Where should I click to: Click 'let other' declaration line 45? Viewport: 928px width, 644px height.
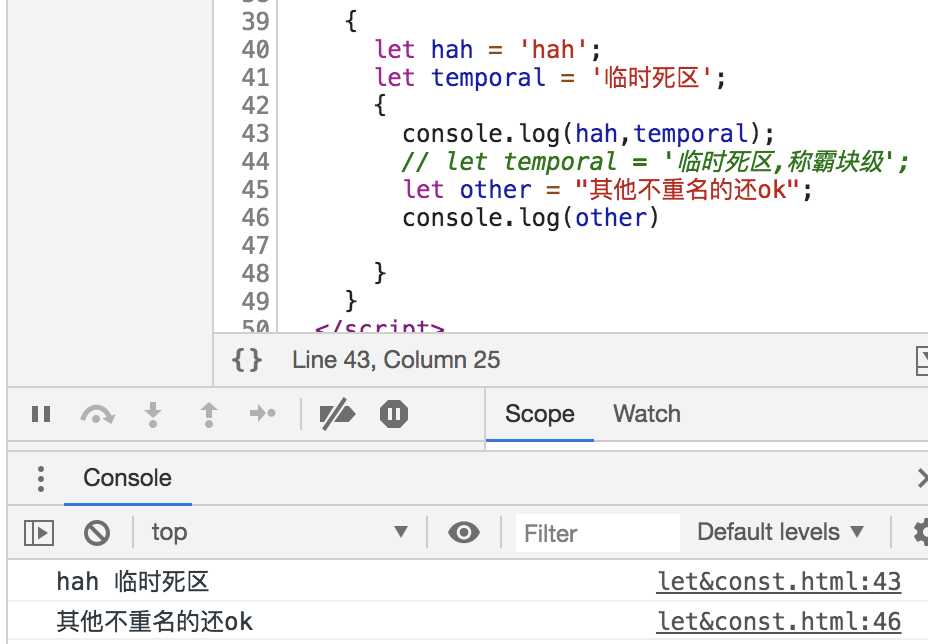pos(607,190)
